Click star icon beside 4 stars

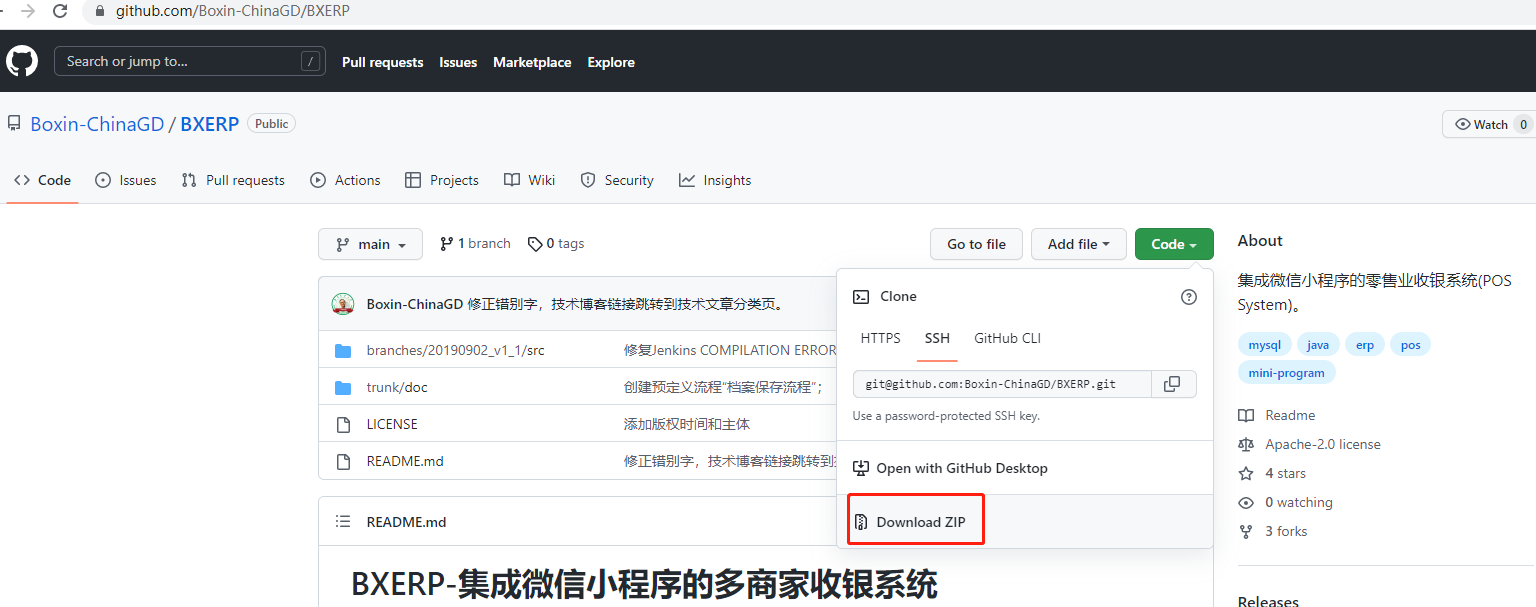pyautogui.click(x=1246, y=473)
